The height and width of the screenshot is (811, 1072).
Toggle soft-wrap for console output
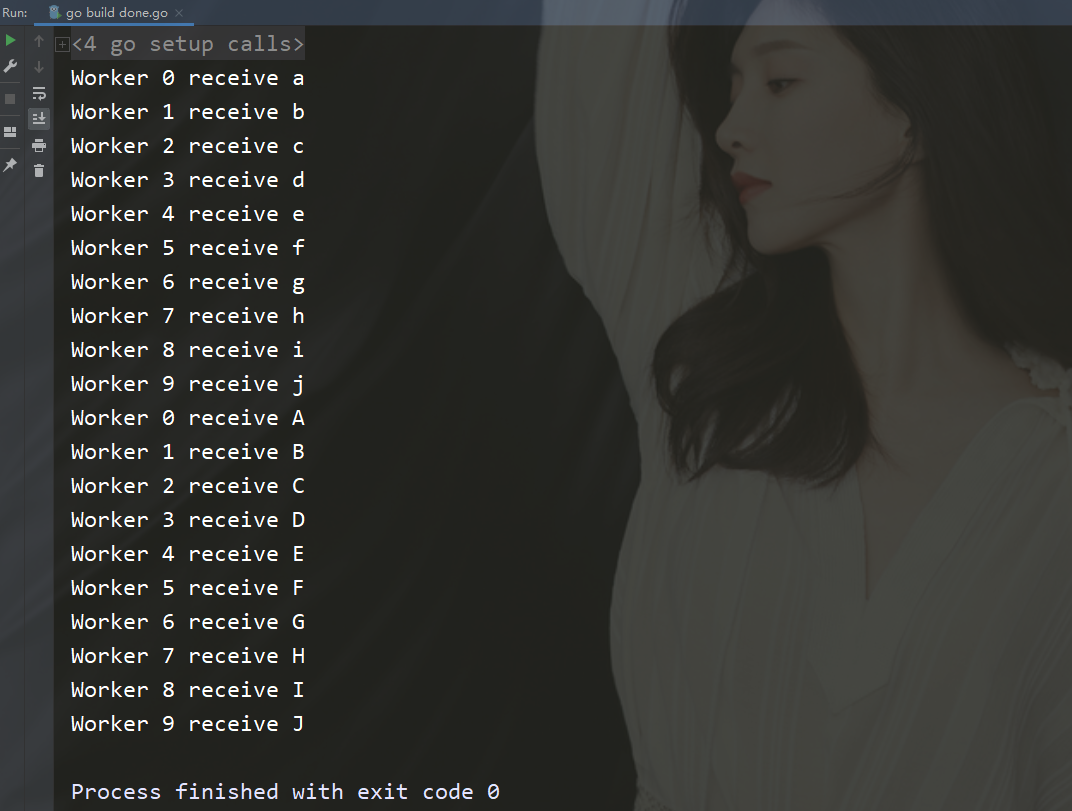pyautogui.click(x=39, y=93)
